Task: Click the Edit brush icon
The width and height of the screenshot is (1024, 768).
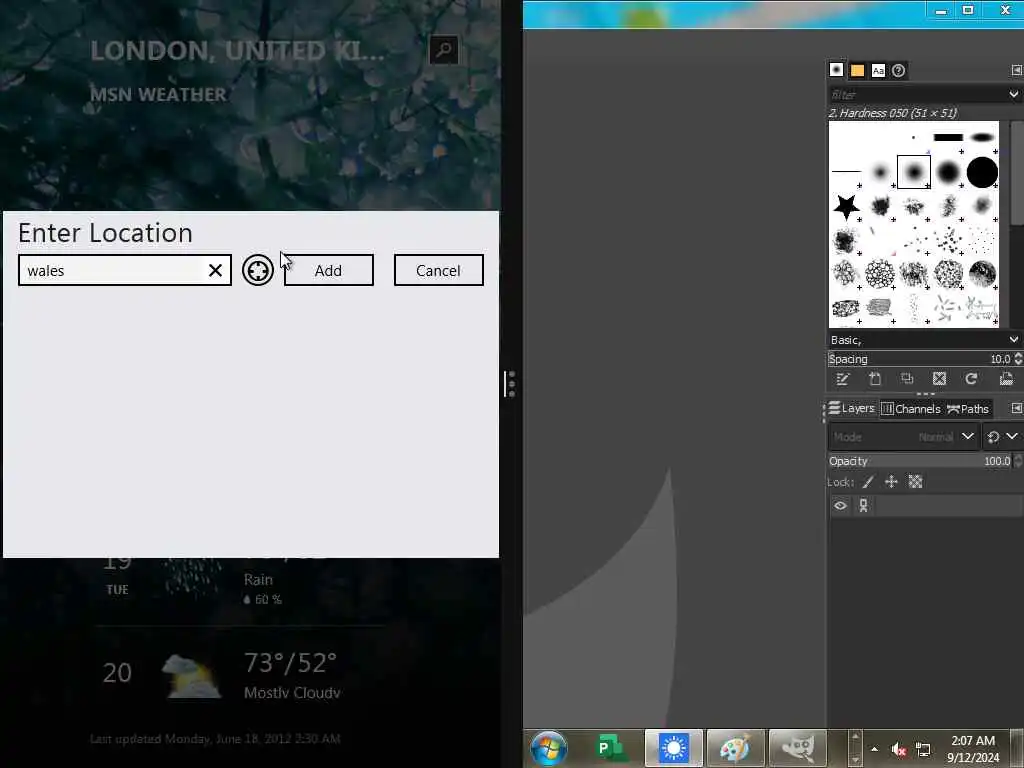Action: tap(842, 379)
